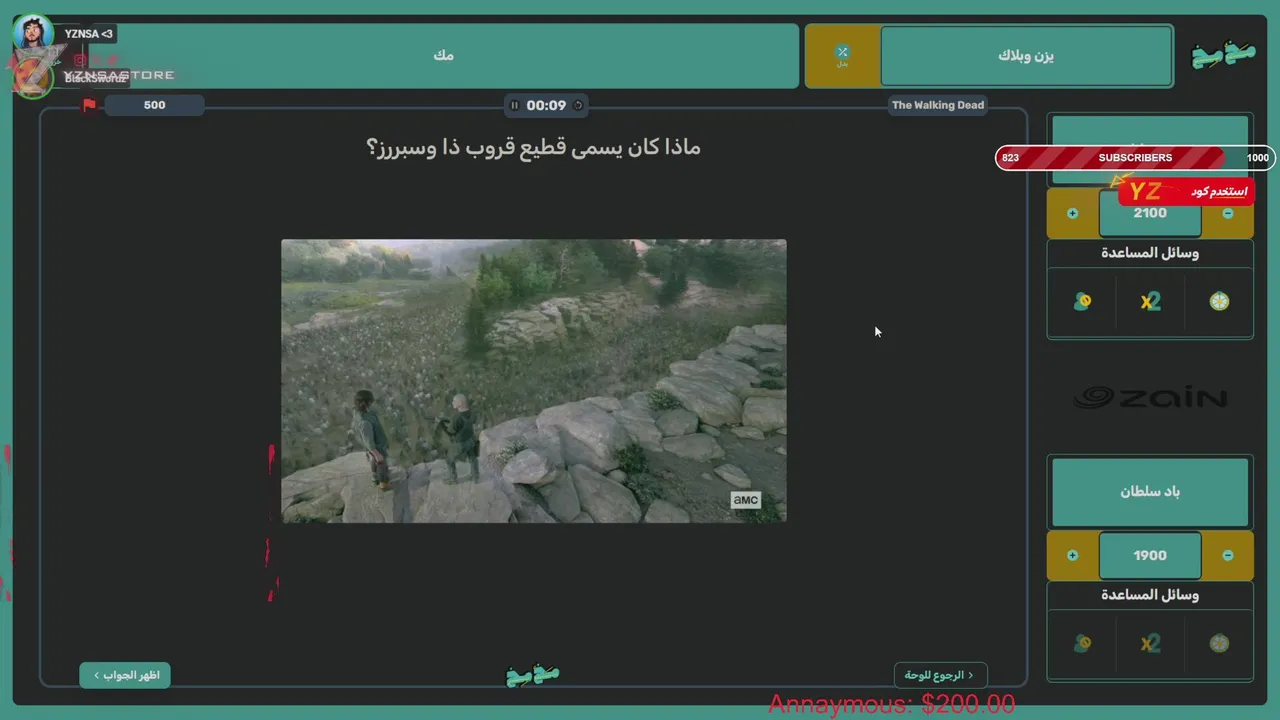Click the YZNSA streamer avatar
This screenshot has height=720, width=1280.
click(33, 33)
